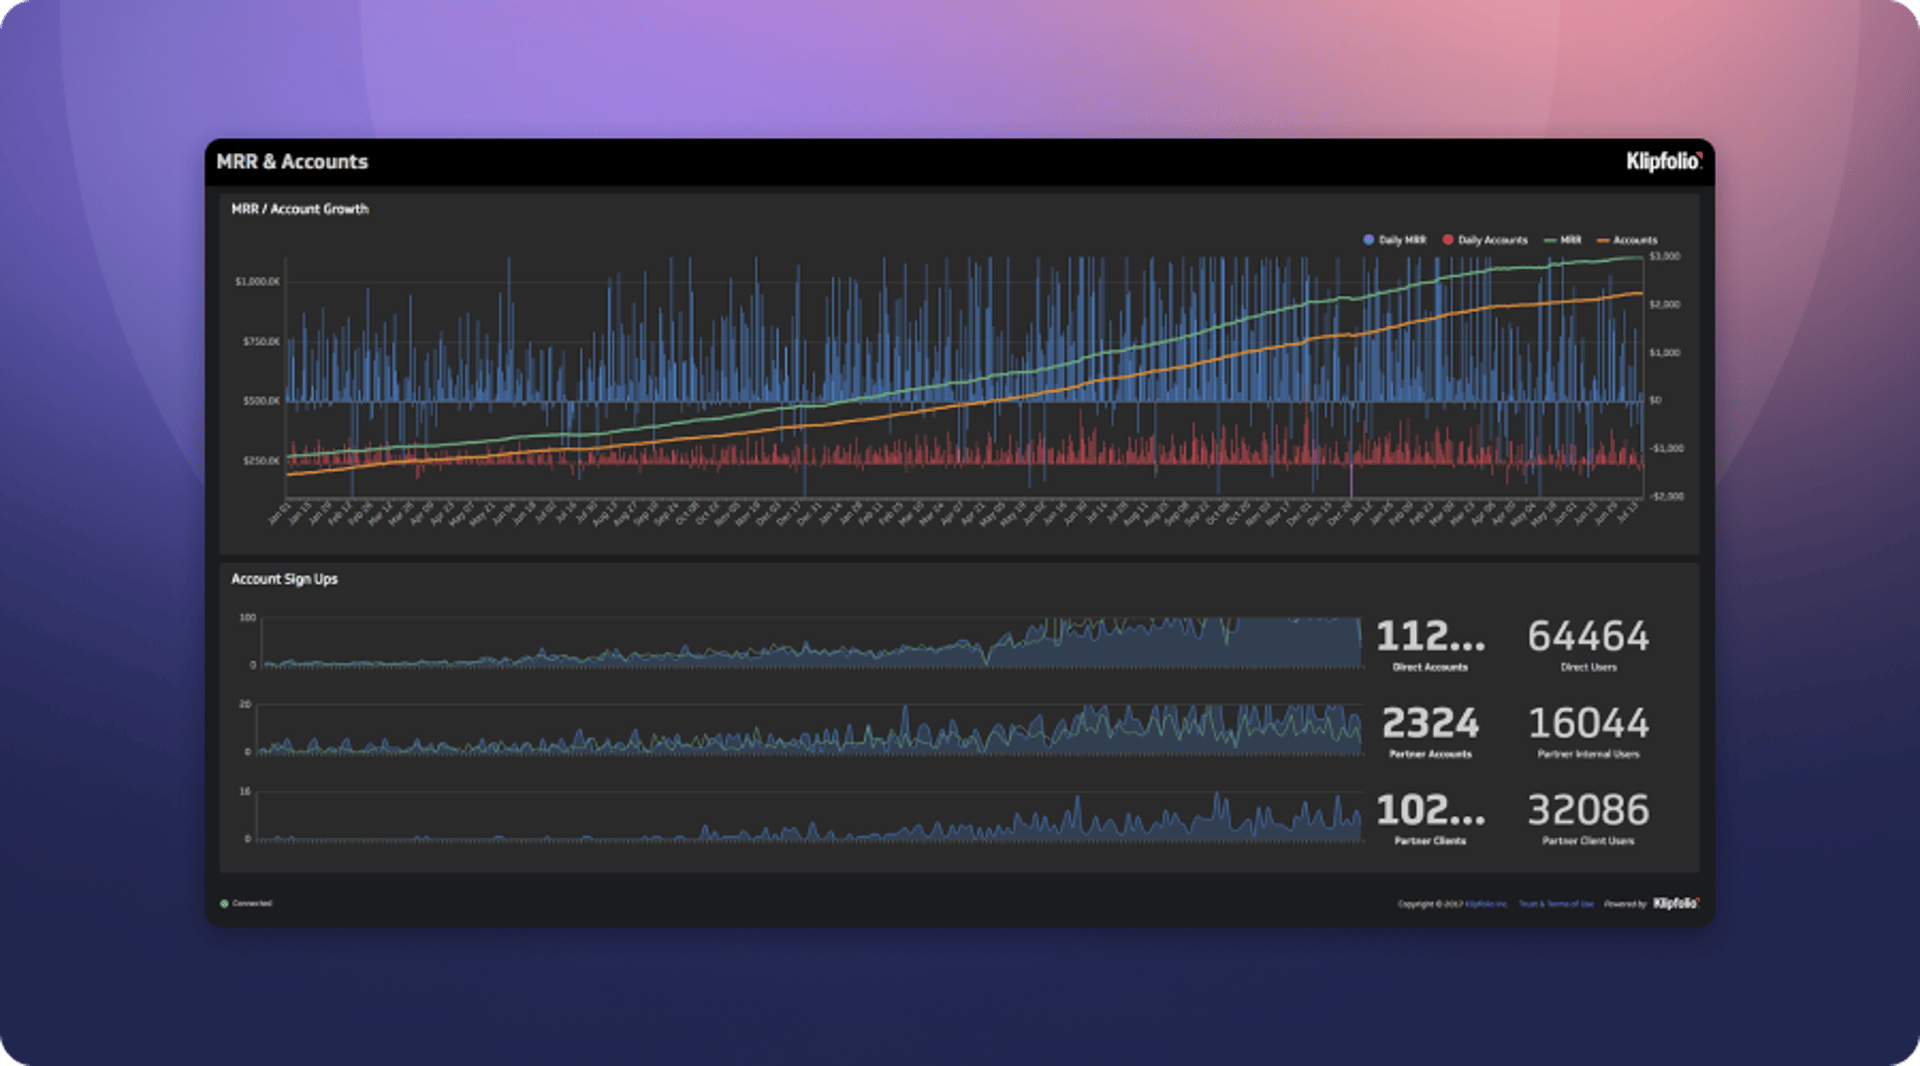Expand the MRR / Account Growth panel
Viewport: 1920px width, 1066px height.
[x=300, y=210]
